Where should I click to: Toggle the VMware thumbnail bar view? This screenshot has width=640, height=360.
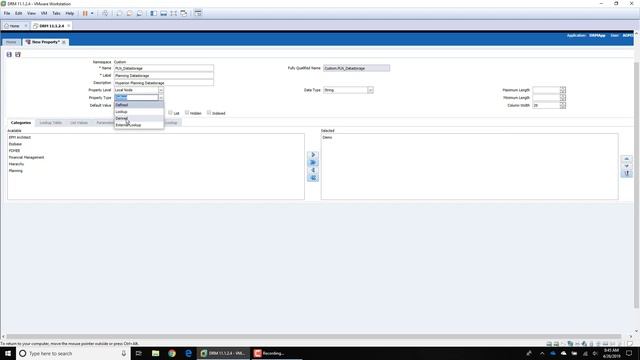pyautogui.click(x=163, y=13)
